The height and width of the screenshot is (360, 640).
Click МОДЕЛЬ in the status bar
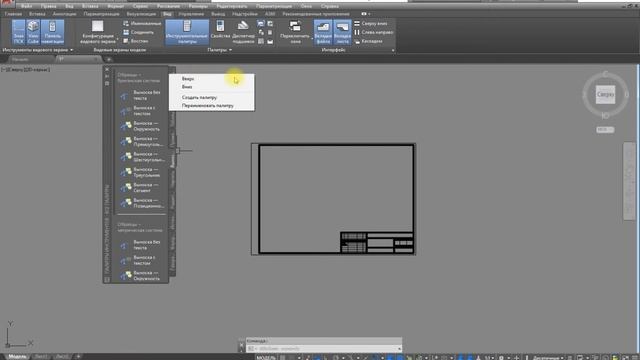[x=266, y=357]
